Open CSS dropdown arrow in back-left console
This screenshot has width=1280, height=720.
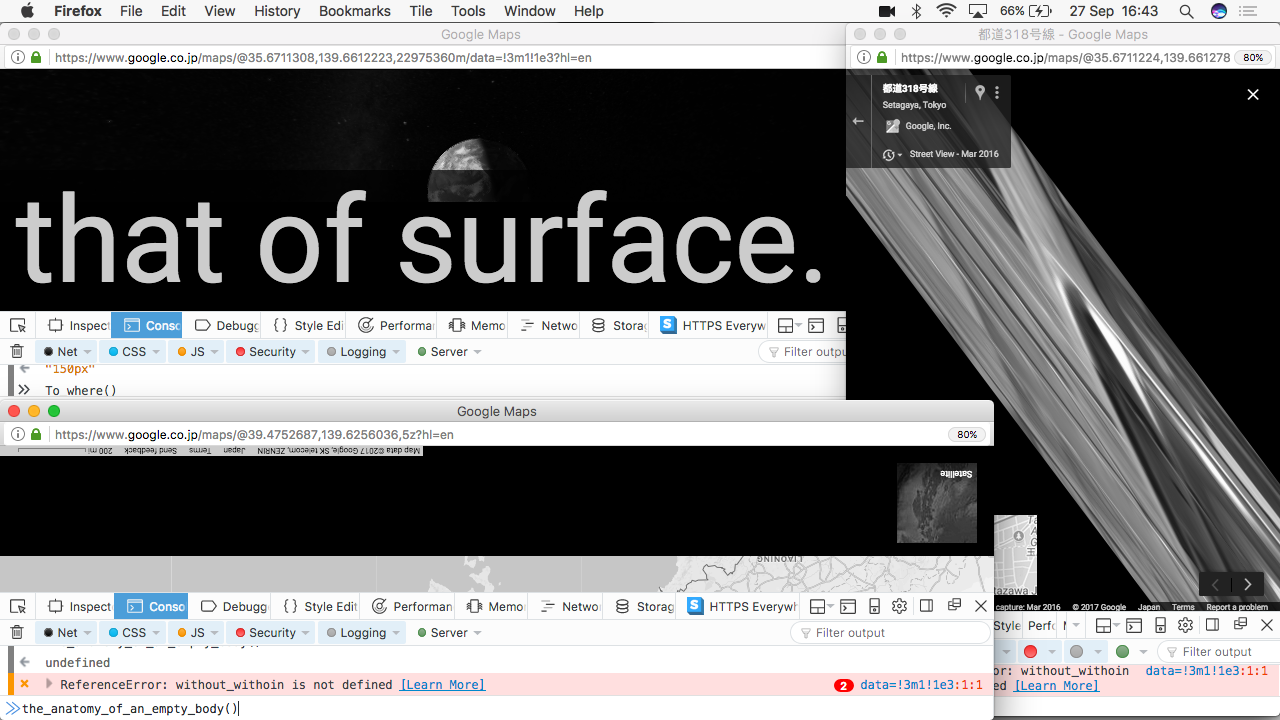point(156,352)
